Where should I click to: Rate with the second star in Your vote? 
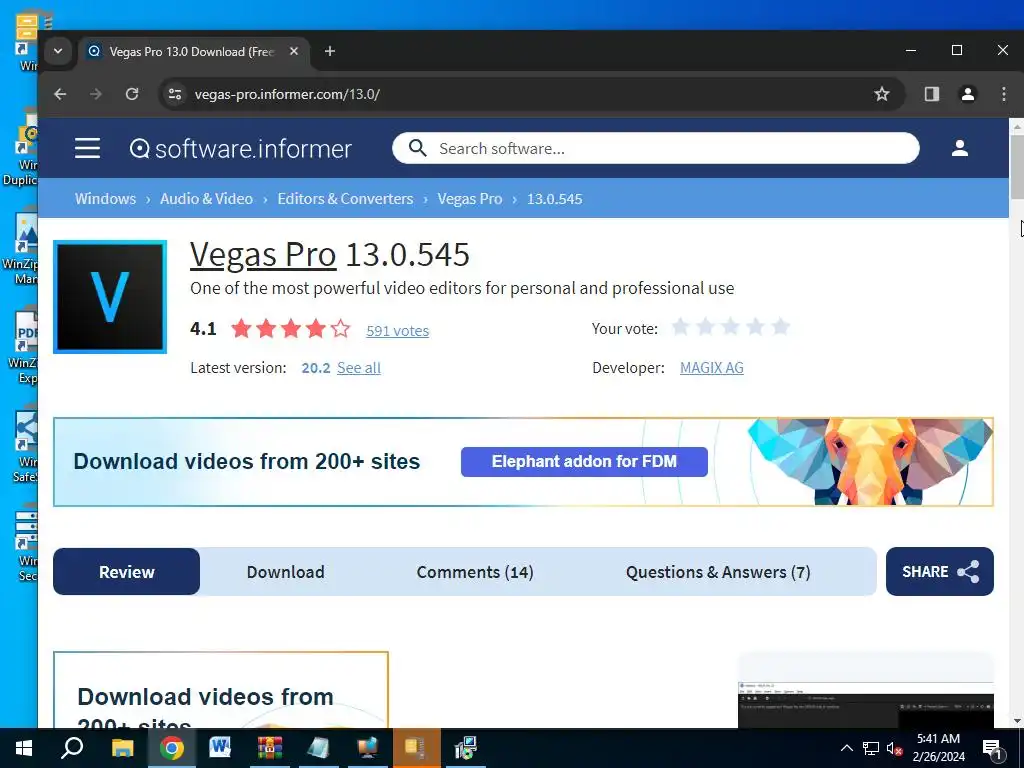coord(705,326)
